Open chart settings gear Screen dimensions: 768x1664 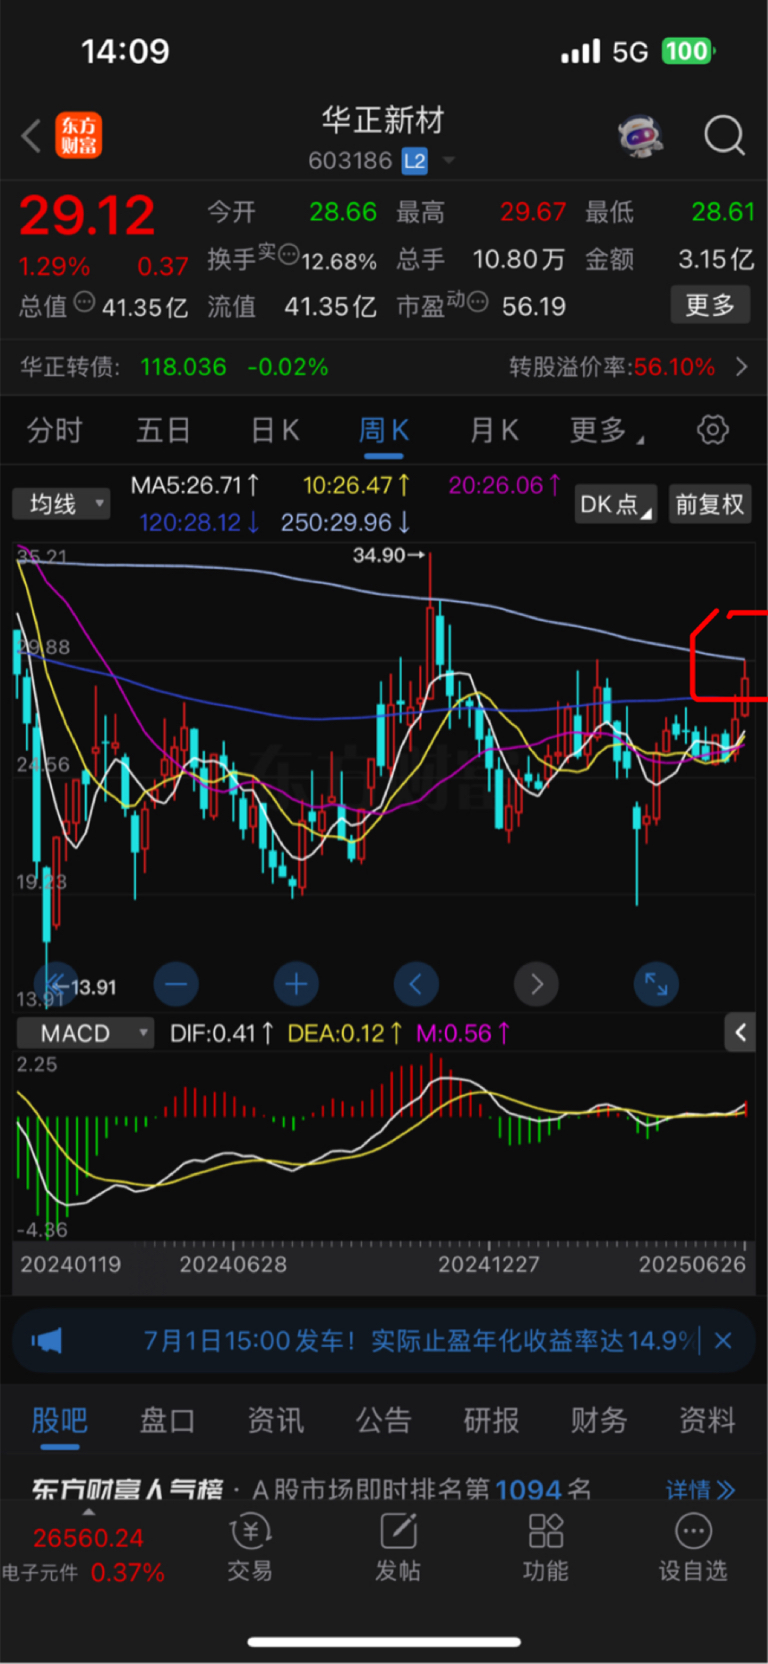(712, 430)
